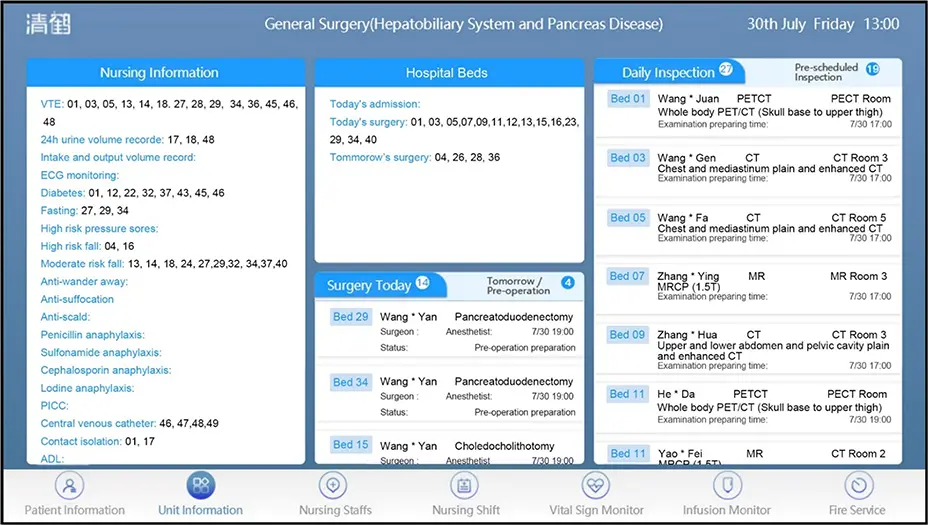Click the Bed 09 inspection badge
Image resolution: width=928 pixels, height=525 pixels.
(x=628, y=335)
